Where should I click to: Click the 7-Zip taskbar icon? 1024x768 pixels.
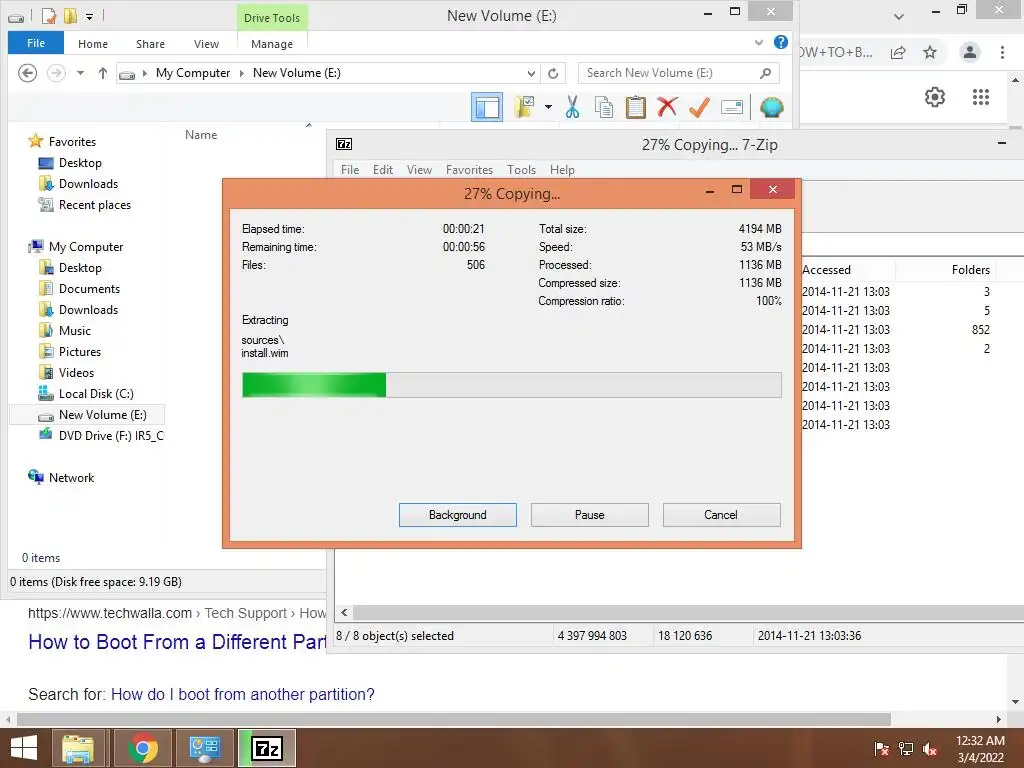tap(267, 748)
